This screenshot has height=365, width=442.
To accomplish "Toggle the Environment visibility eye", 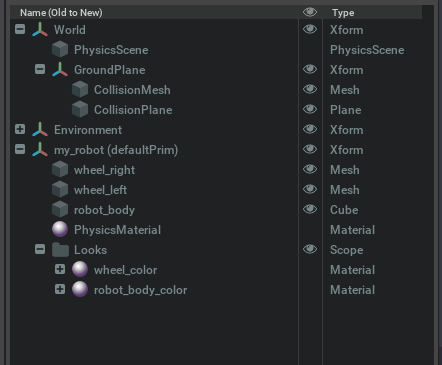I will [x=310, y=129].
